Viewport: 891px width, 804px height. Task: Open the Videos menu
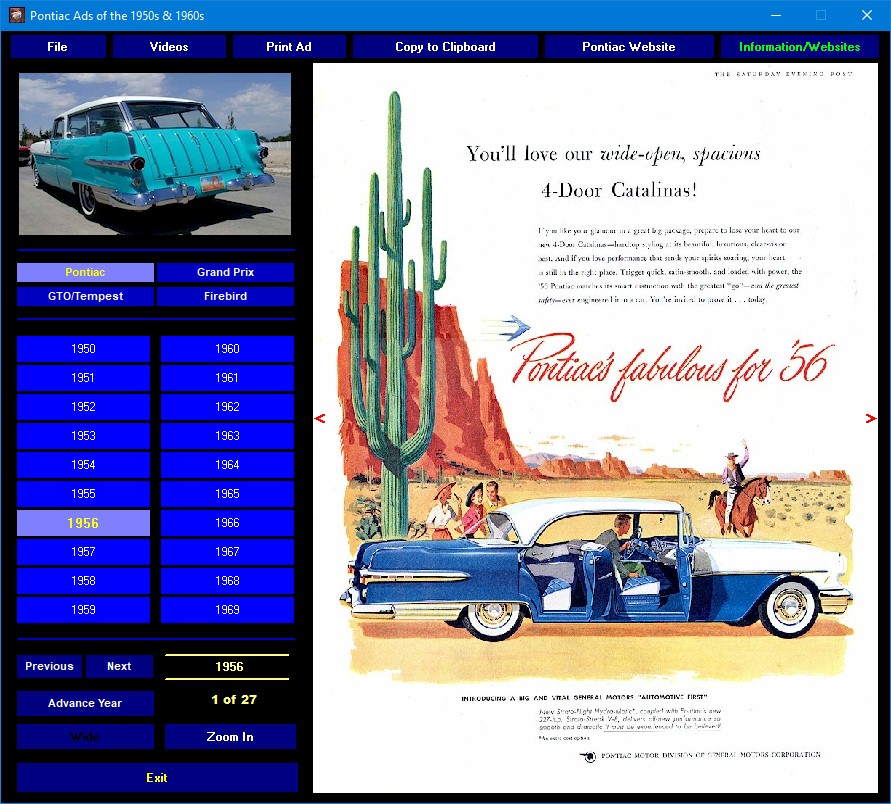pos(169,47)
